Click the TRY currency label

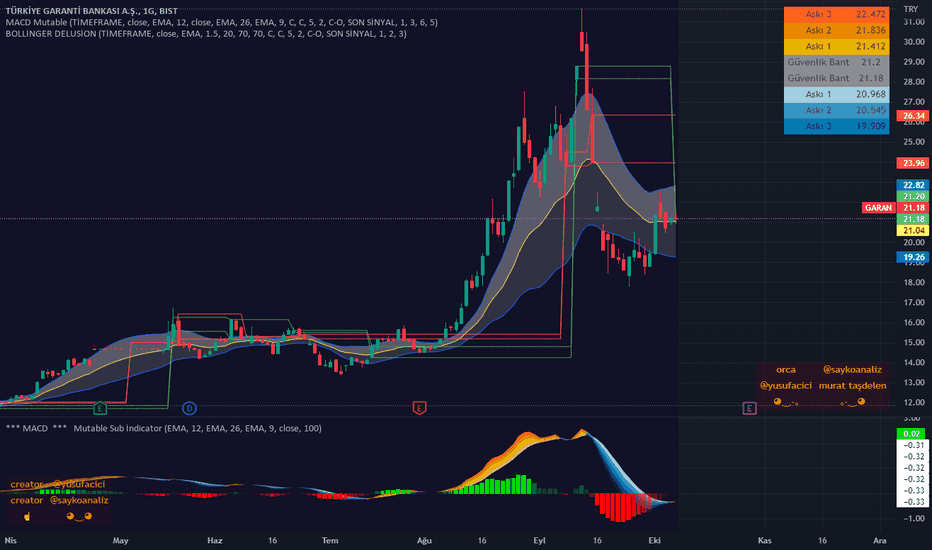[x=911, y=9]
